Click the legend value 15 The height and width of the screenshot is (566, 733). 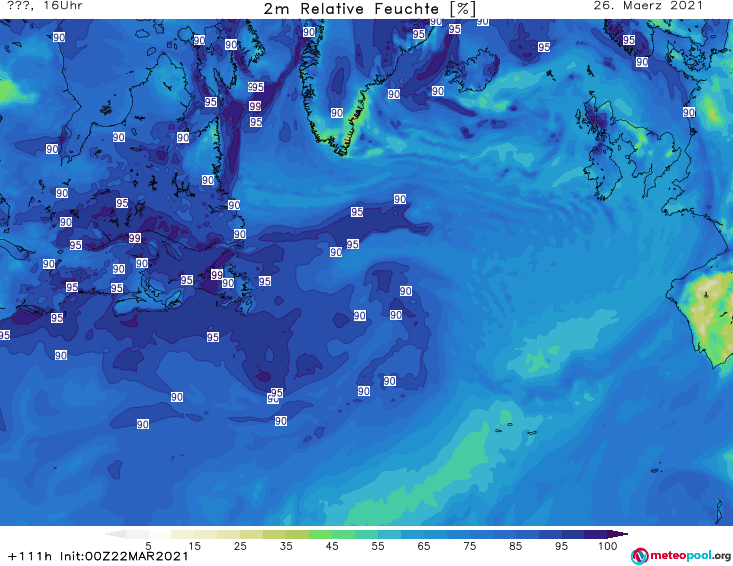tap(194, 546)
